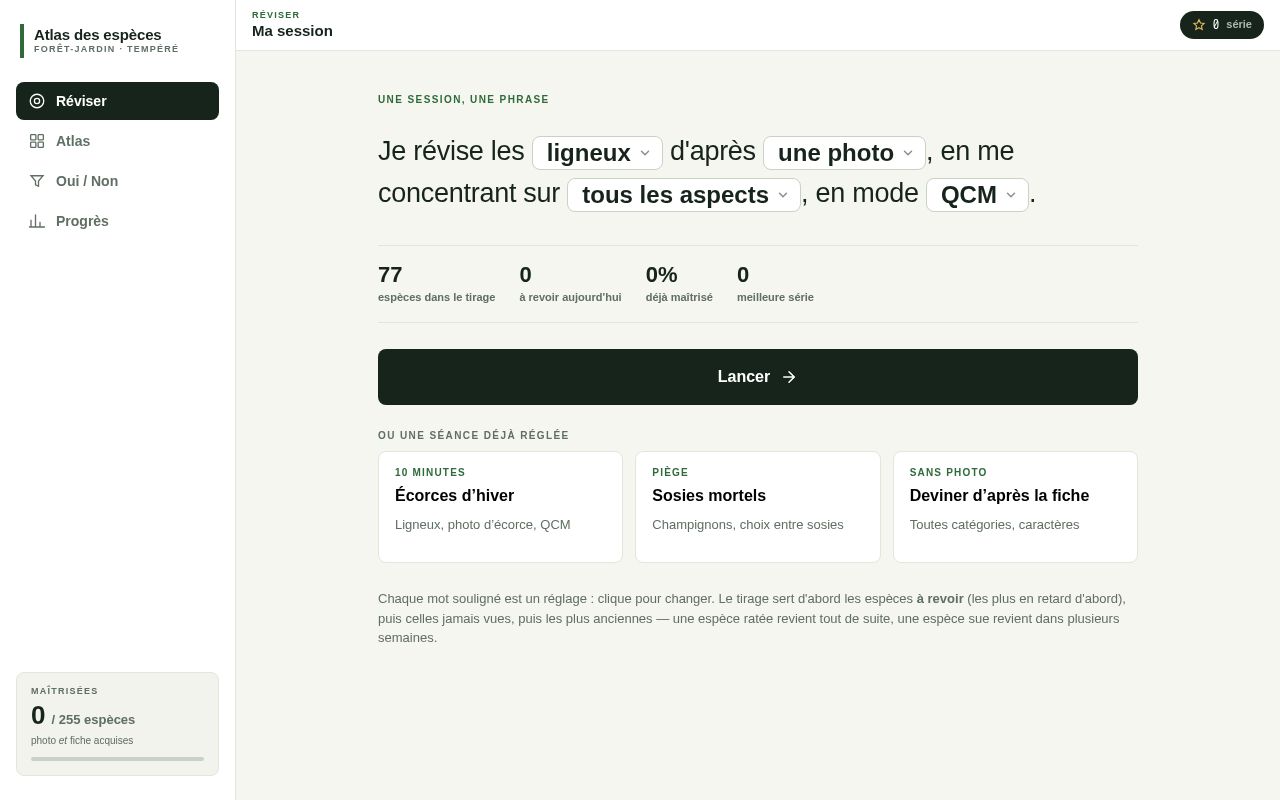Click 'OU UNE SÉANCE DÉJÀ RÉGLÉE' heading

[x=474, y=436]
